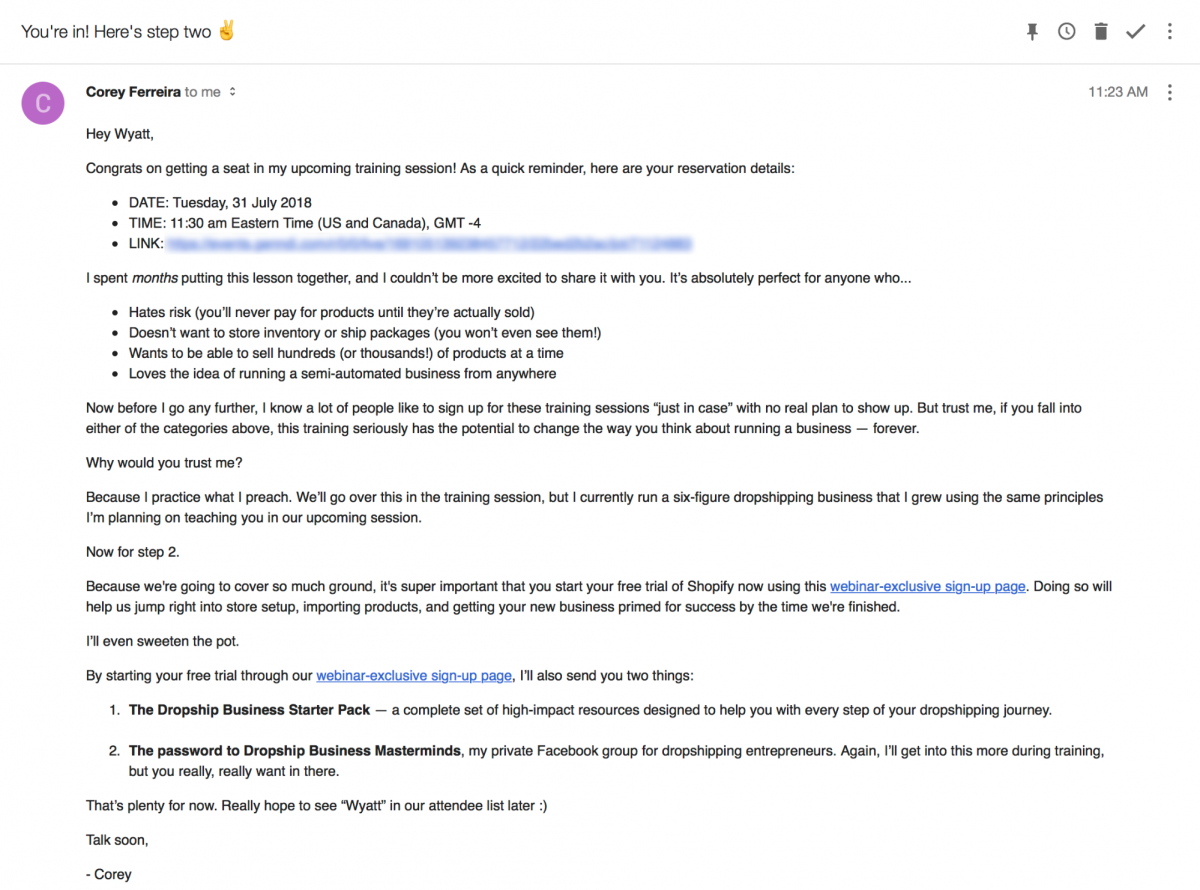Viewport: 1200px width, 890px height.
Task: Click the 11:23 AM timestamp
Action: [x=1118, y=92]
